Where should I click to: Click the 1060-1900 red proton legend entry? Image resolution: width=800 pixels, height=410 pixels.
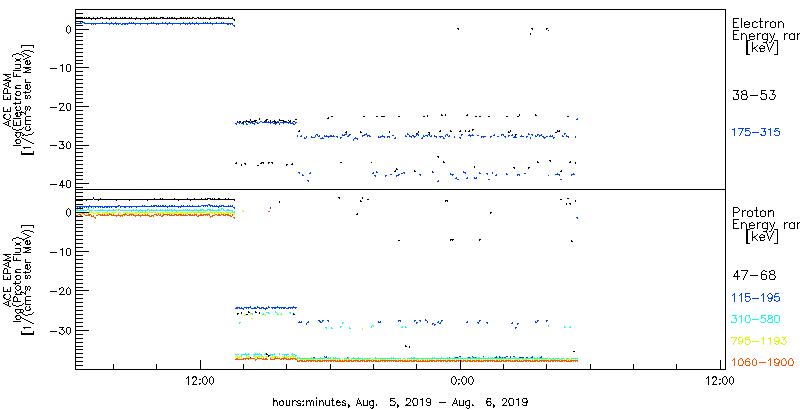tap(763, 363)
